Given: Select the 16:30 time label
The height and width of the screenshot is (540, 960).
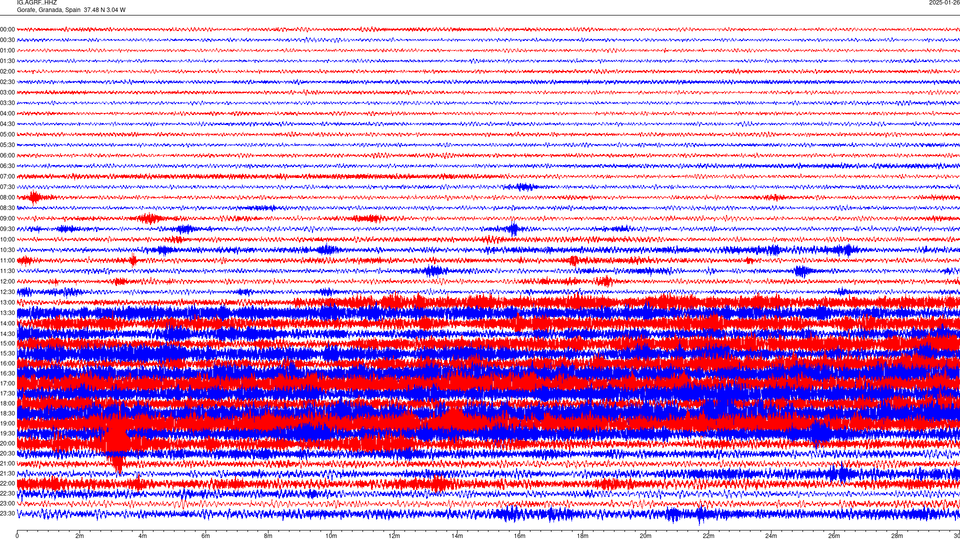Looking at the screenshot, I should (x=7, y=373).
